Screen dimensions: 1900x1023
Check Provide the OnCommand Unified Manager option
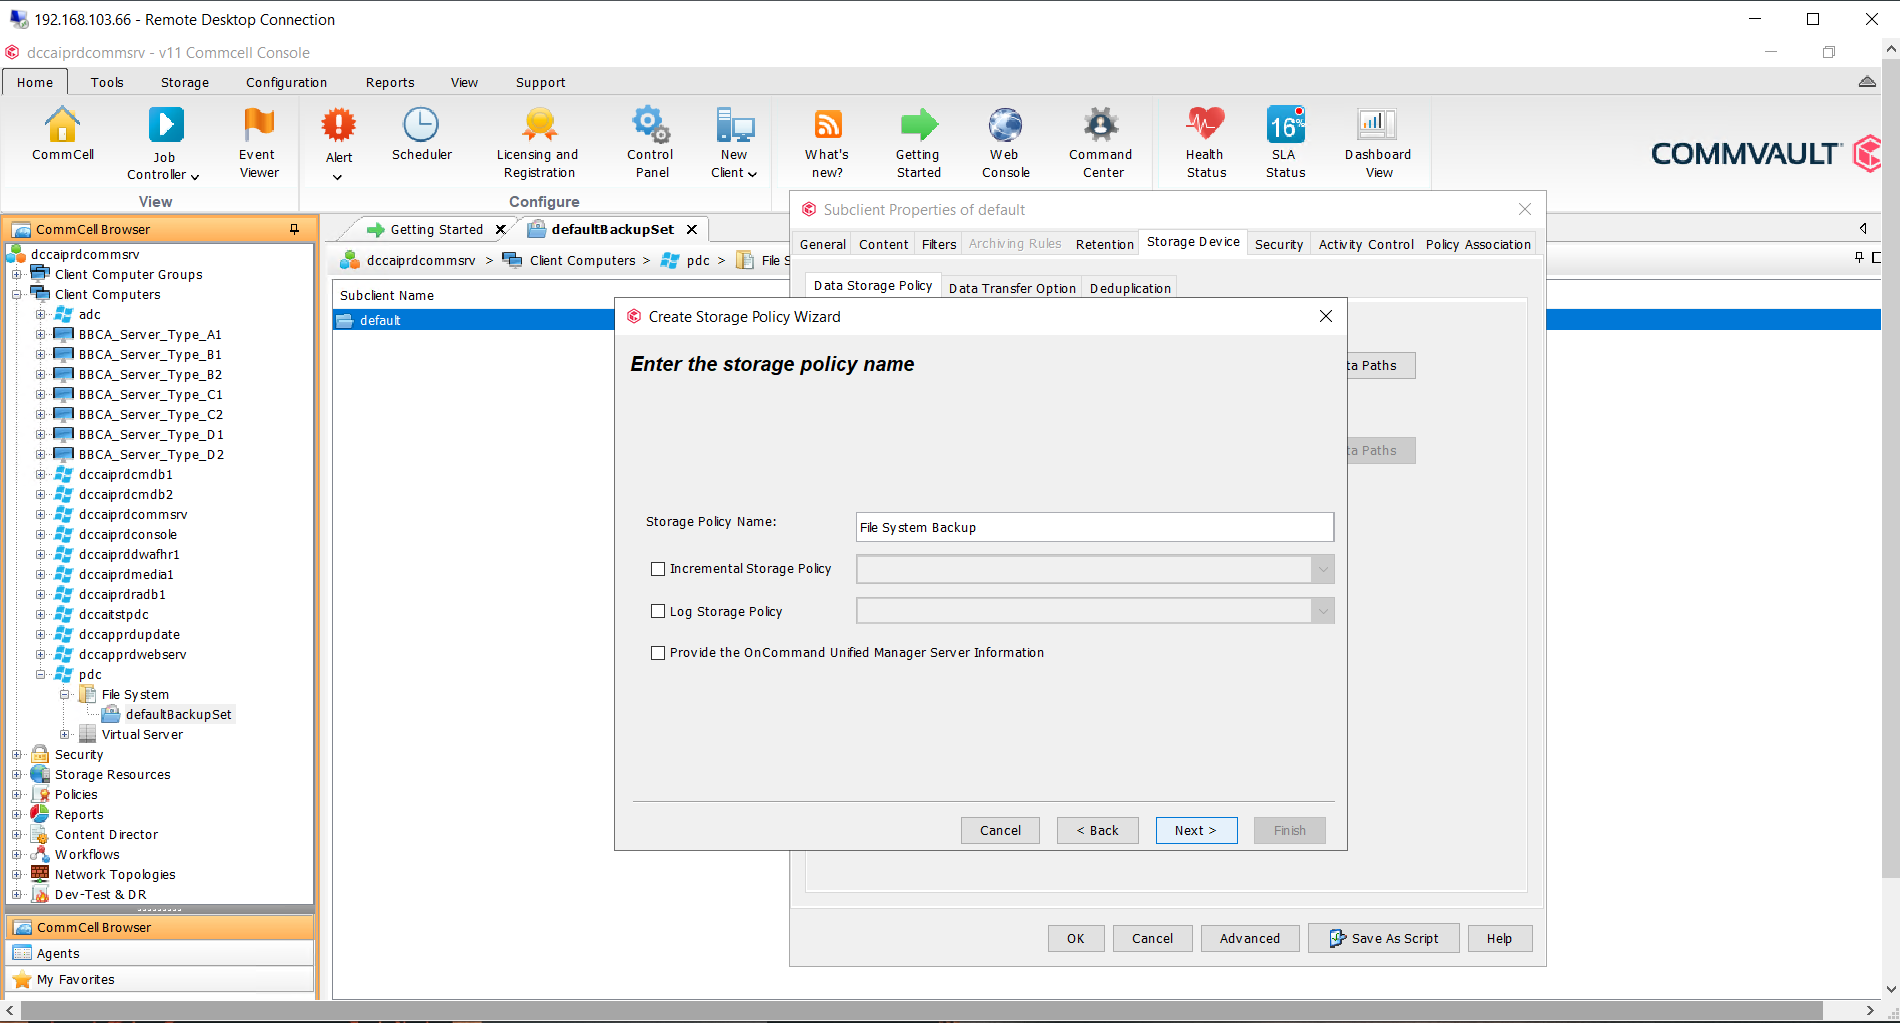click(x=658, y=653)
